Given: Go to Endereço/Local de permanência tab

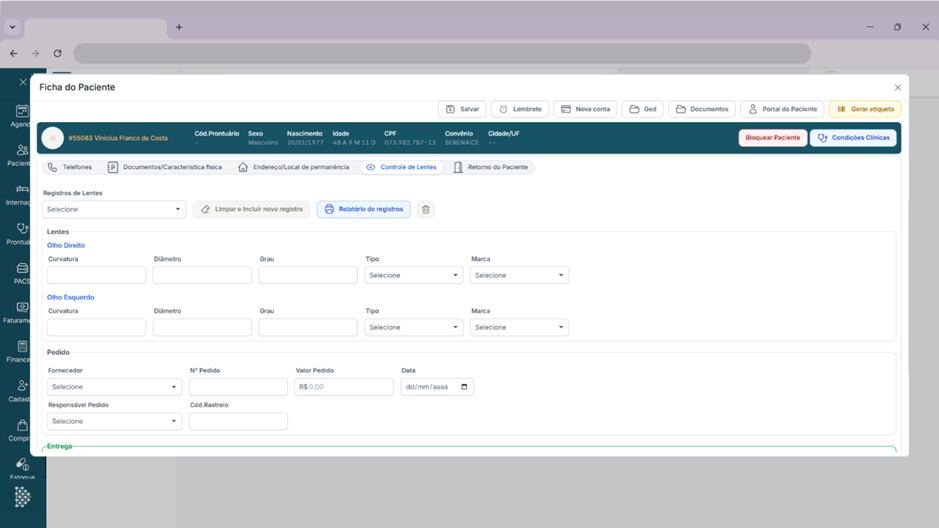Looking at the screenshot, I should pyautogui.click(x=294, y=168).
